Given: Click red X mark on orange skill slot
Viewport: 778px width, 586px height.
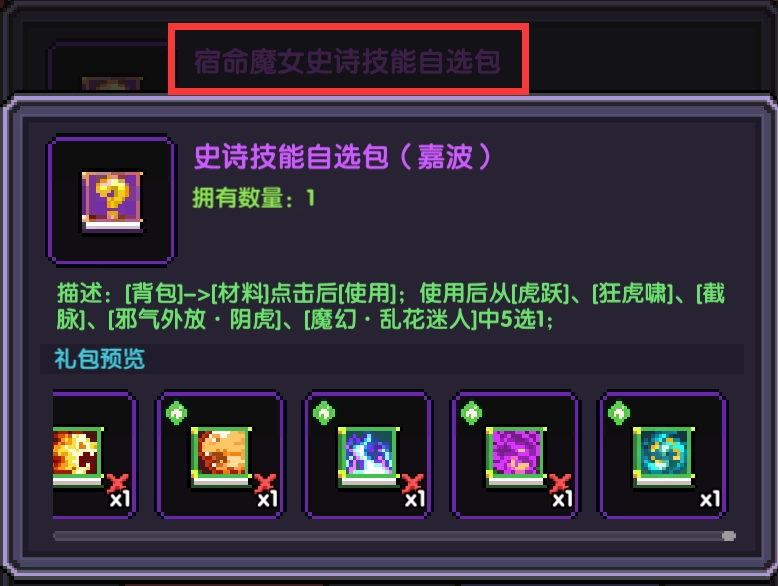Looking at the screenshot, I should point(264,483).
